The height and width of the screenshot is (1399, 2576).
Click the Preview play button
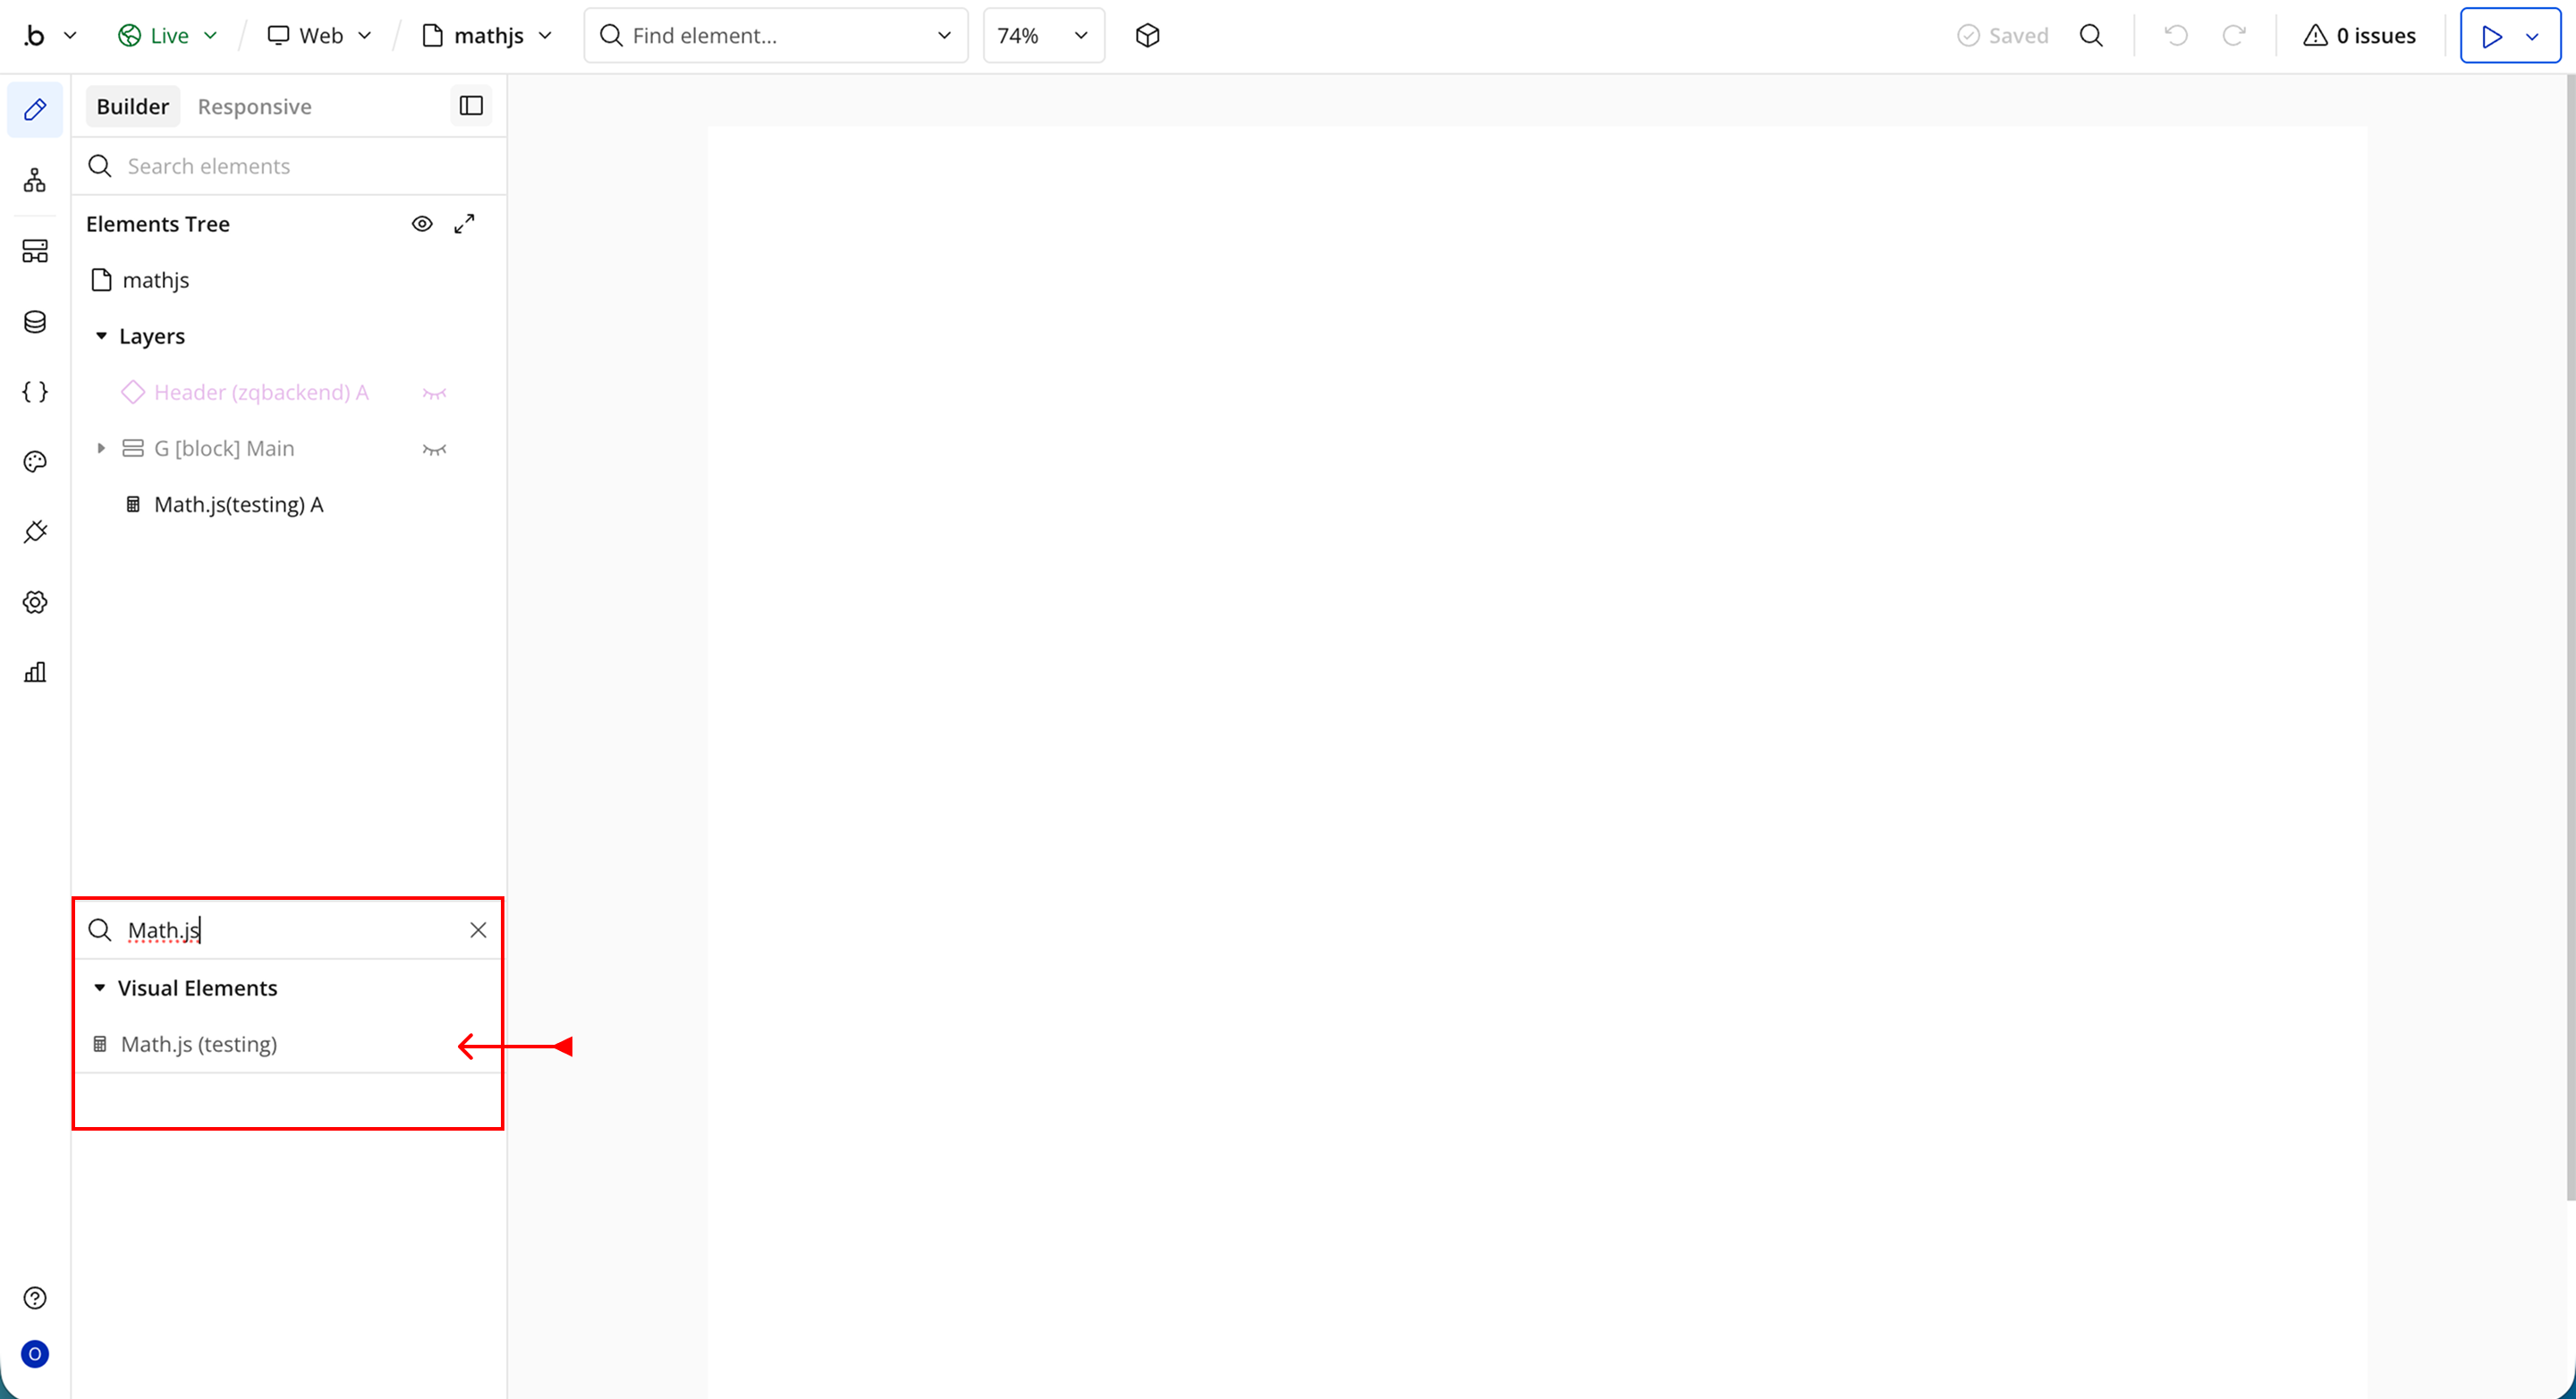point(2491,36)
